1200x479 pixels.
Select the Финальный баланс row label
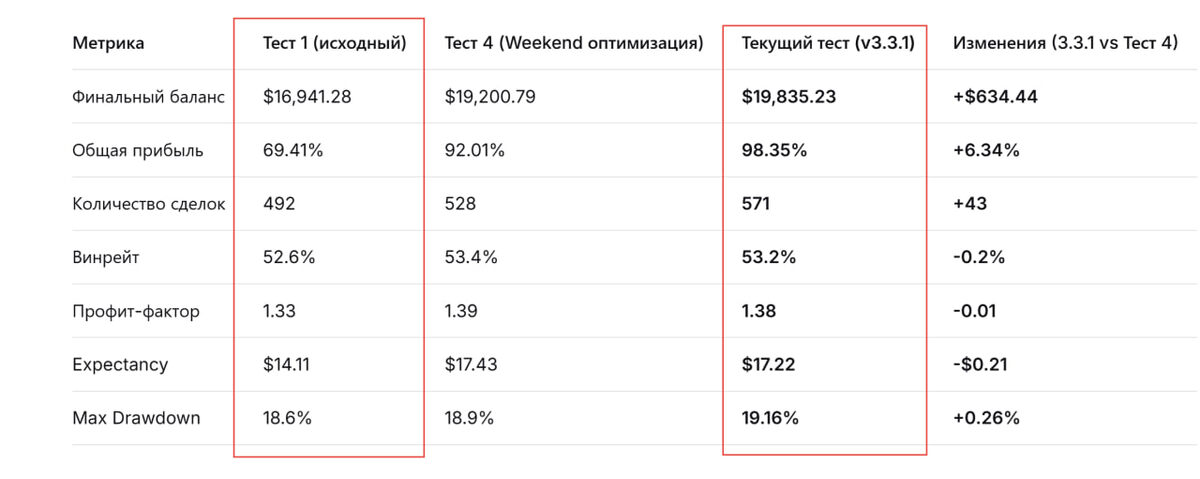(148, 97)
